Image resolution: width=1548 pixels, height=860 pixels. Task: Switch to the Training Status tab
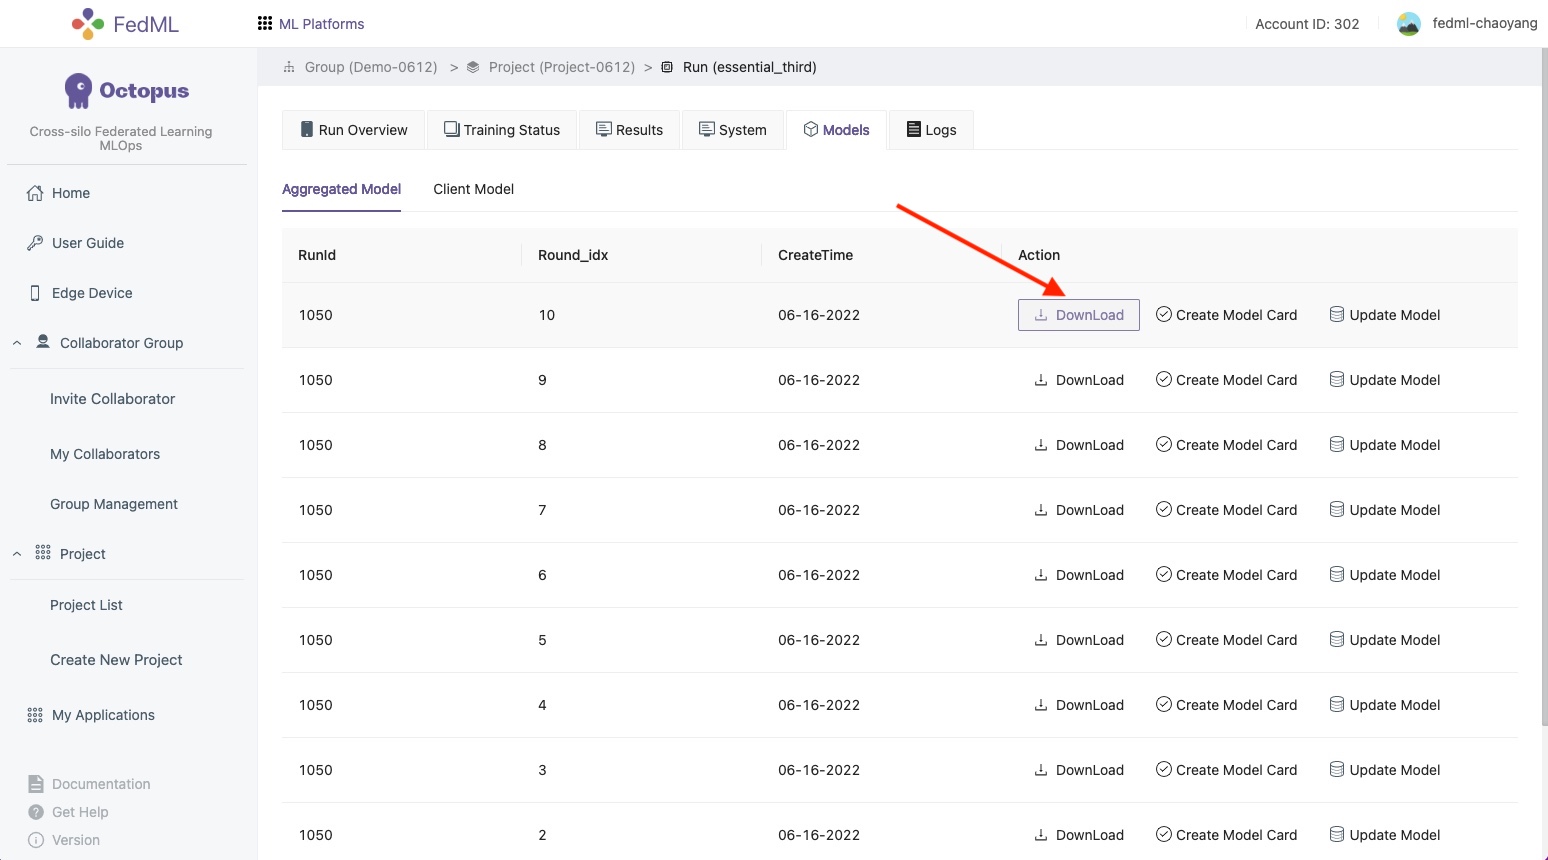pos(502,130)
